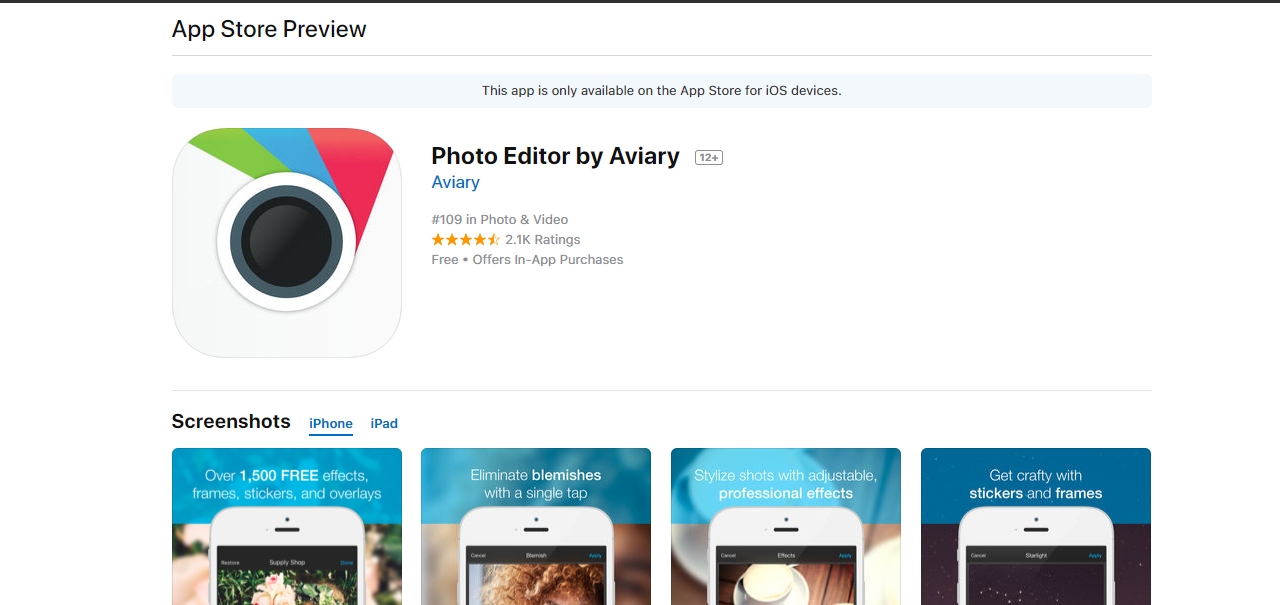
Task: Click 'Photo Editor by Aviary' title
Action: click(x=556, y=156)
